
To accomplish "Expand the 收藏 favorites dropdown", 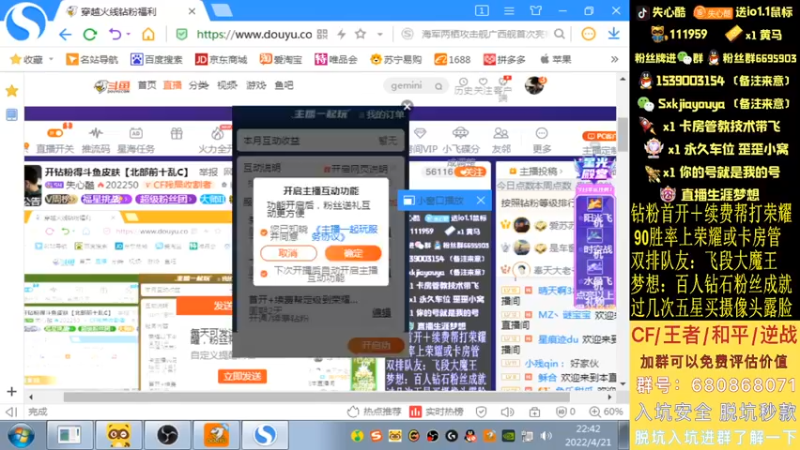I will (51, 60).
